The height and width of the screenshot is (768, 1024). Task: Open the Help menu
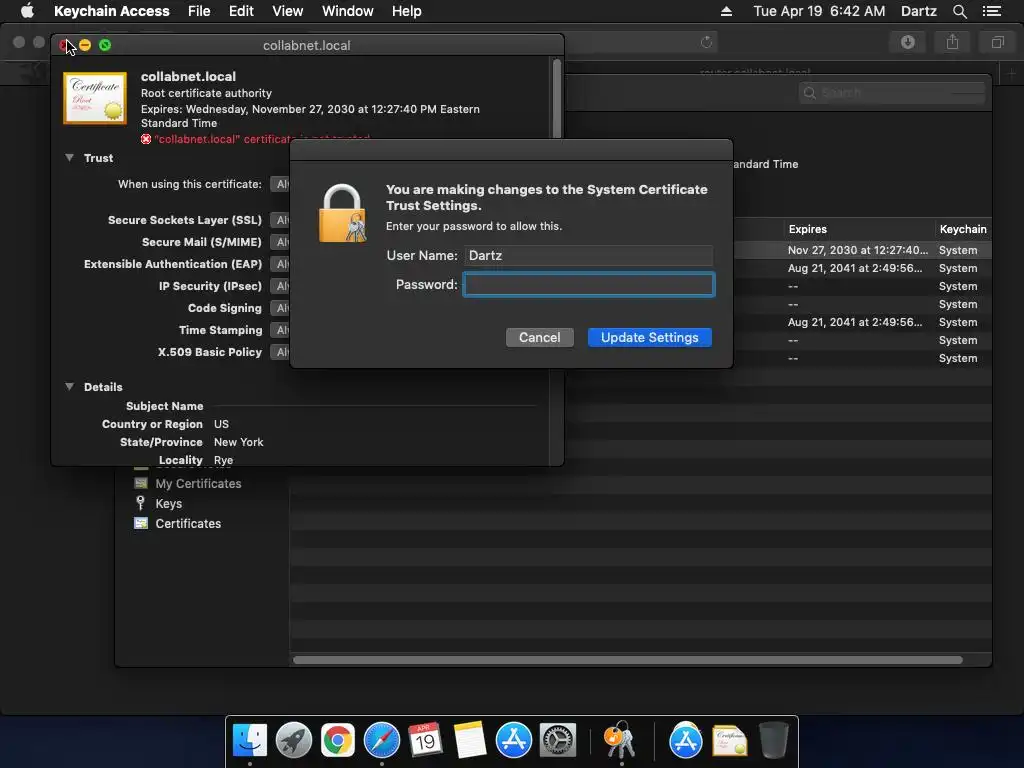coord(406,11)
